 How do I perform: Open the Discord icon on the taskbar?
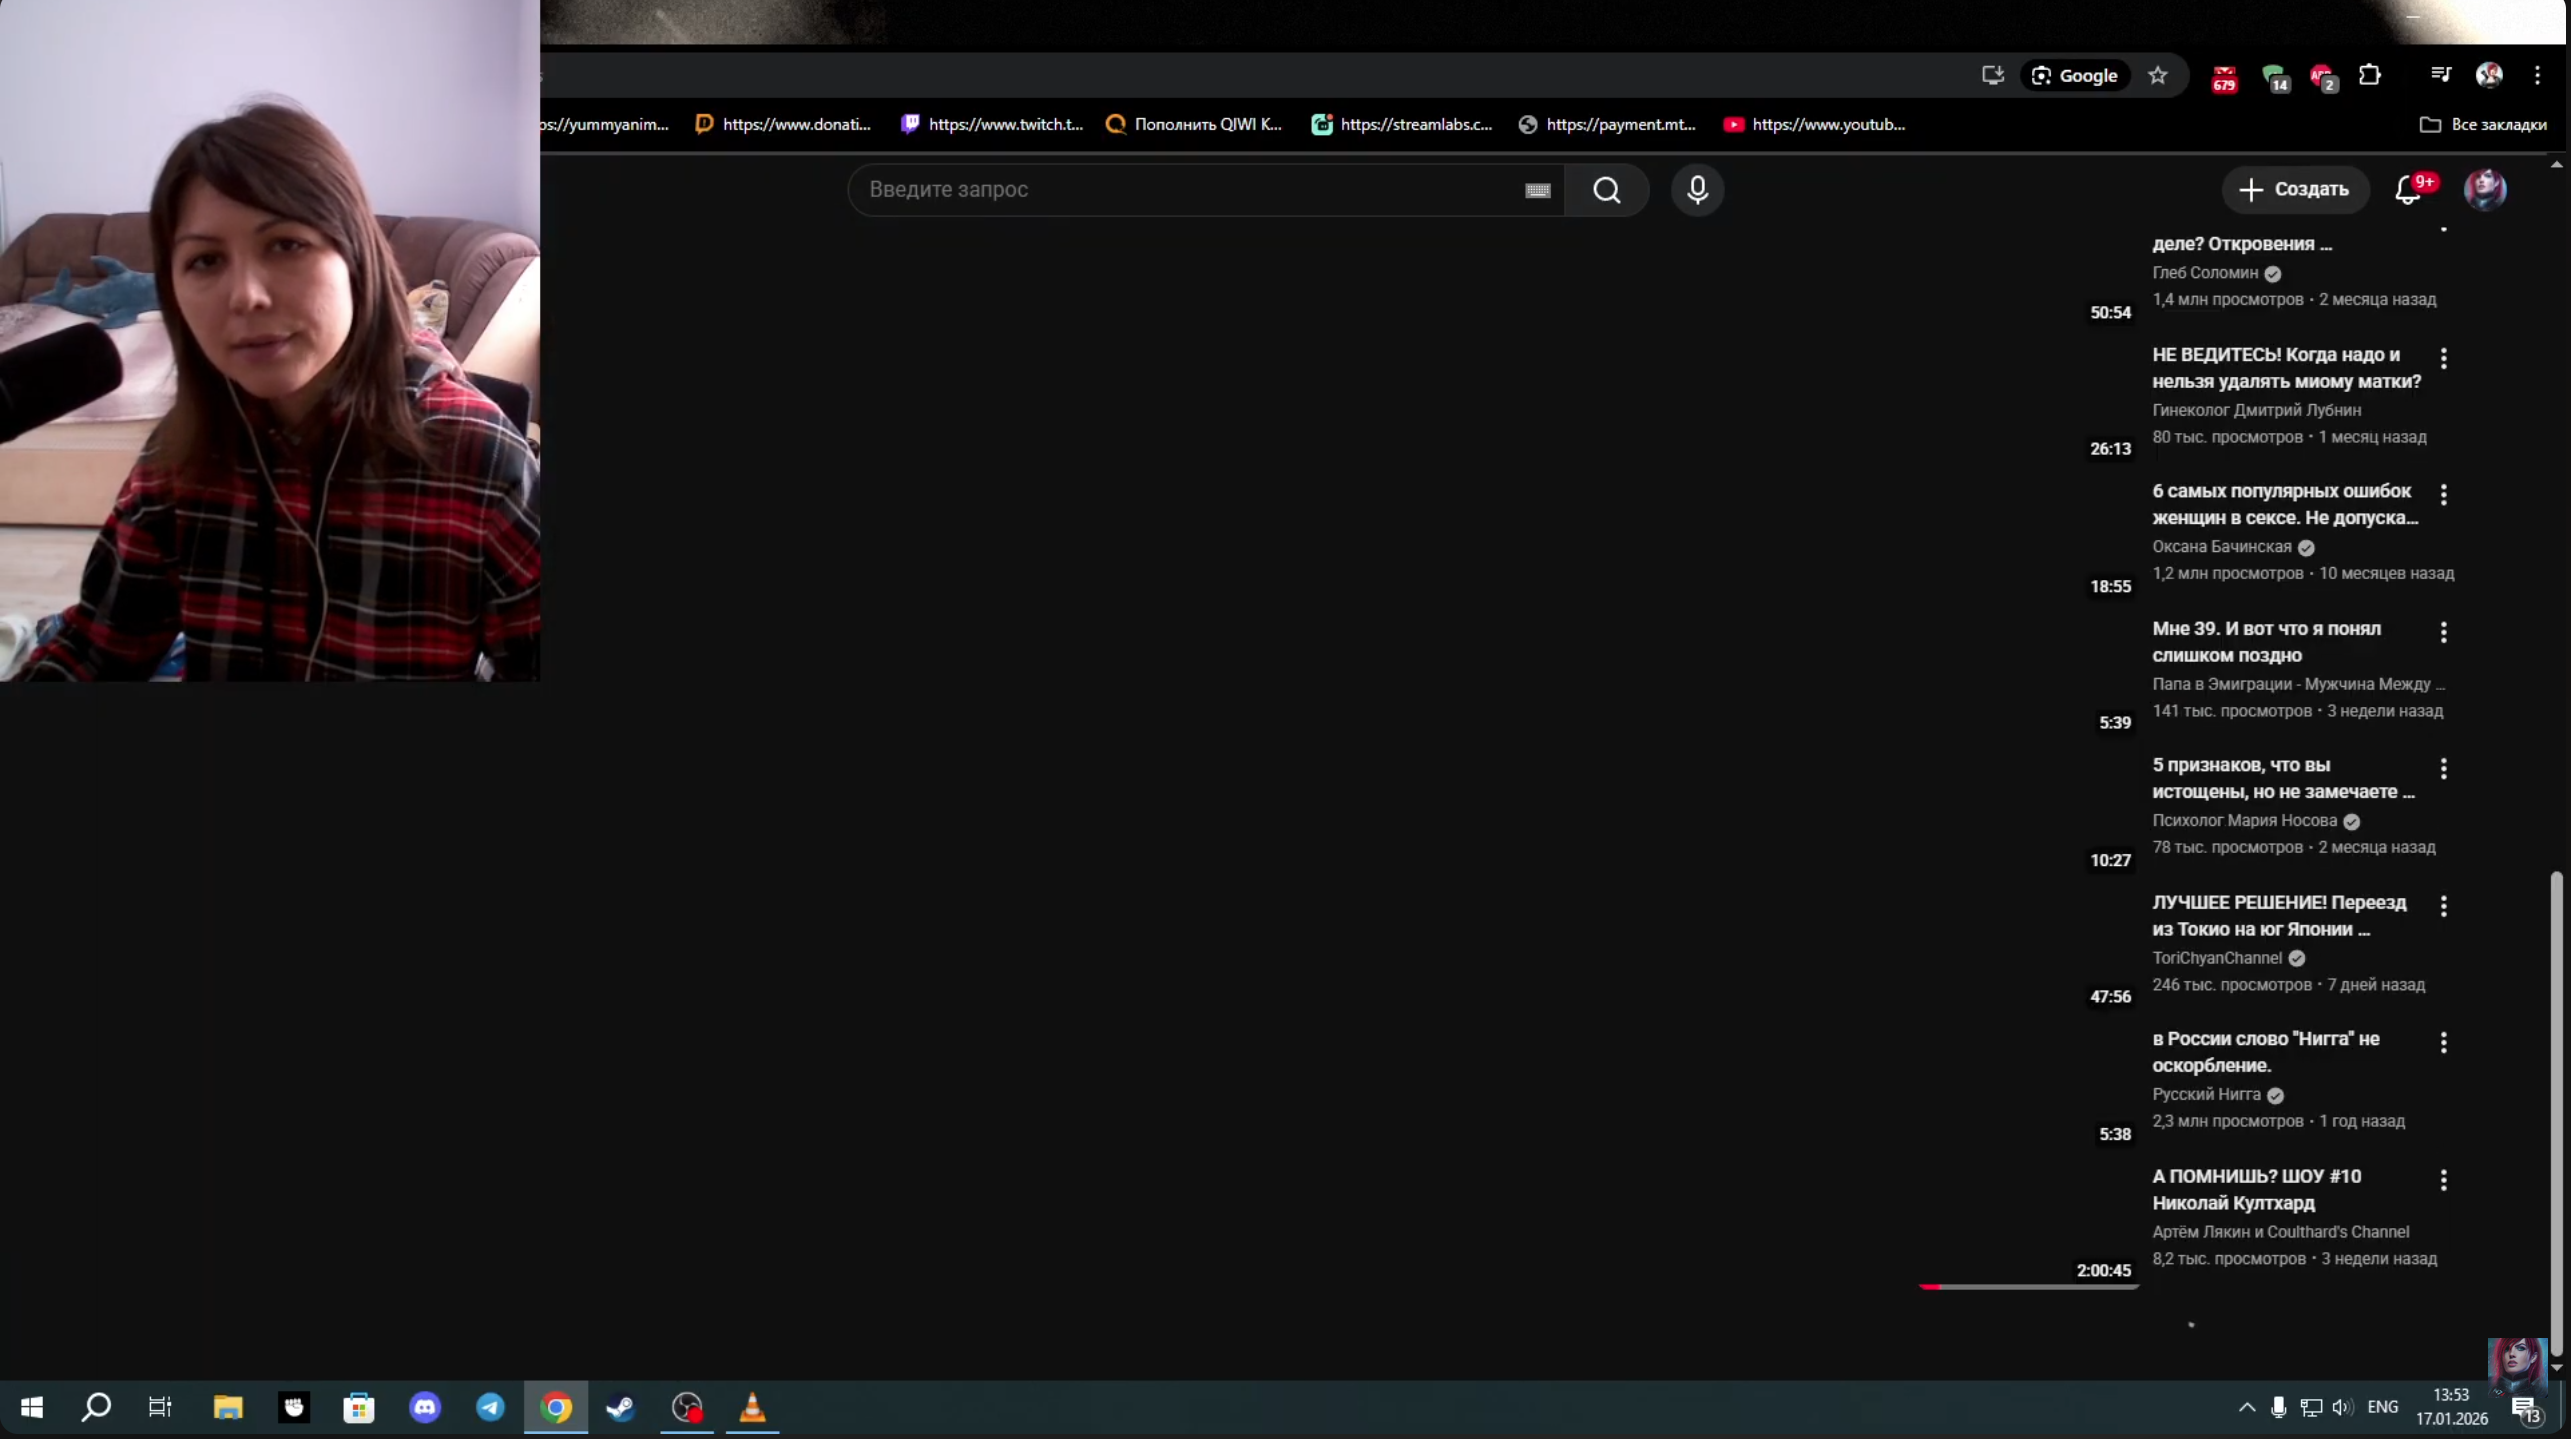tap(425, 1408)
